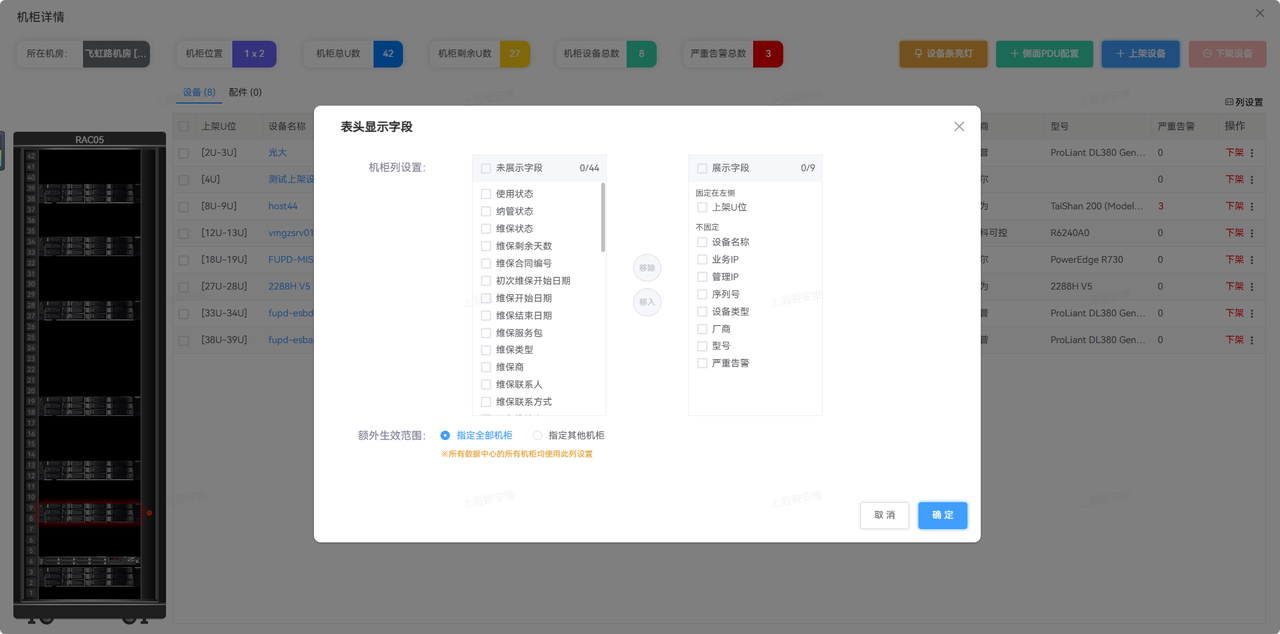
Task: Check the 维保合同编号 field checkbox
Action: (x=486, y=263)
